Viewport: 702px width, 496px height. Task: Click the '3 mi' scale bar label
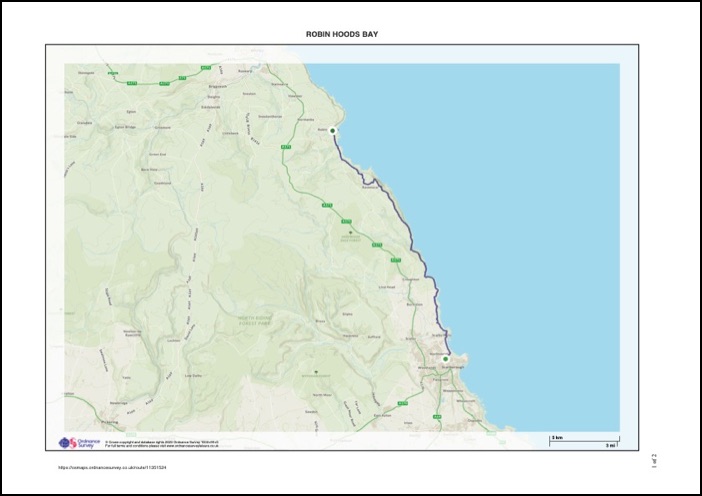[611, 445]
